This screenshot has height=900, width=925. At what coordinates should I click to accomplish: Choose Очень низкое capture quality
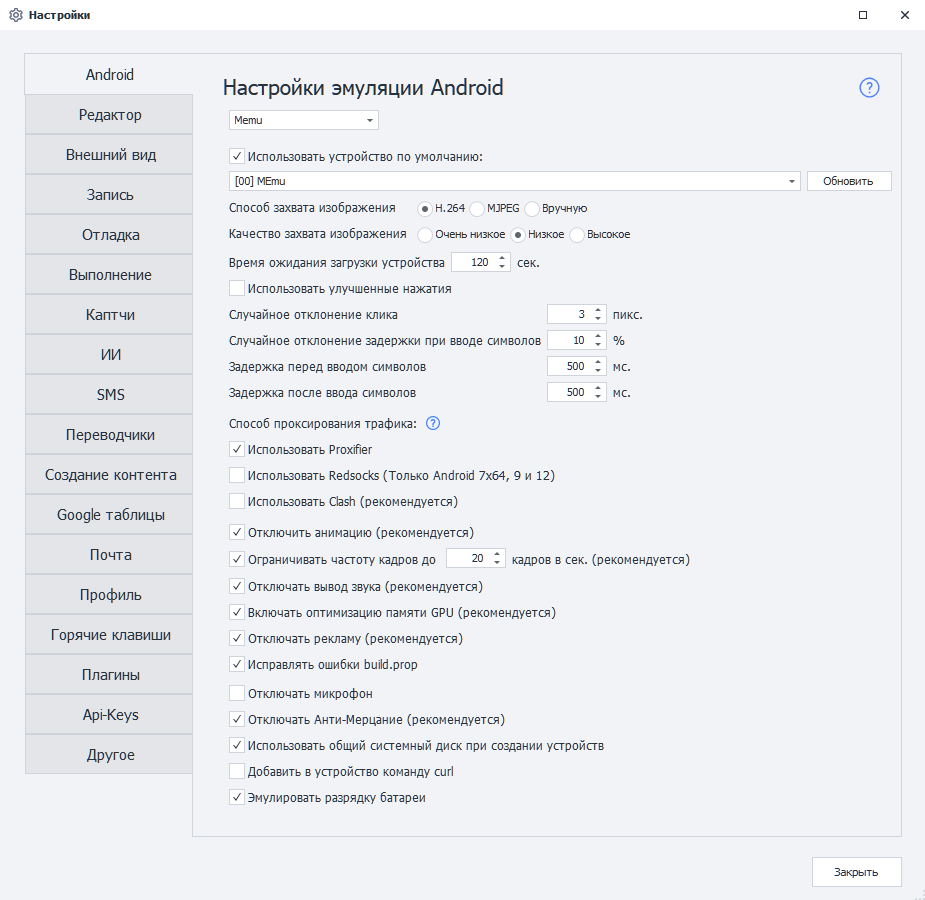[x=425, y=235]
